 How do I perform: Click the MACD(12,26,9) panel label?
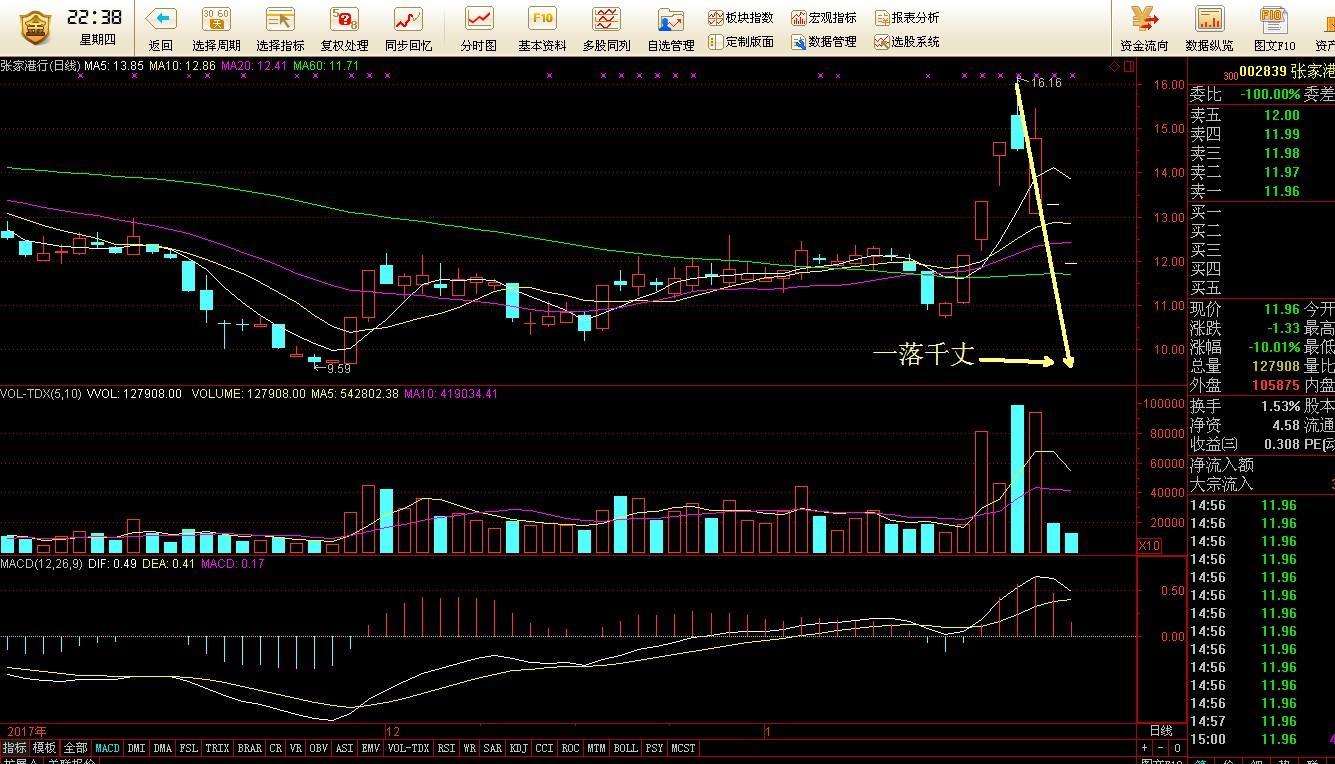click(x=41, y=564)
